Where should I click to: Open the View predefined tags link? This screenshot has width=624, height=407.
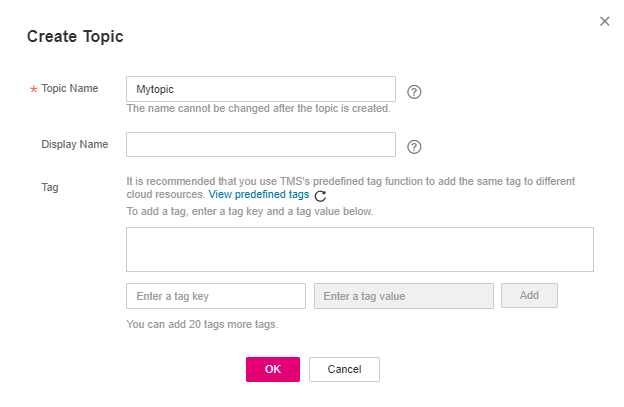(259, 195)
